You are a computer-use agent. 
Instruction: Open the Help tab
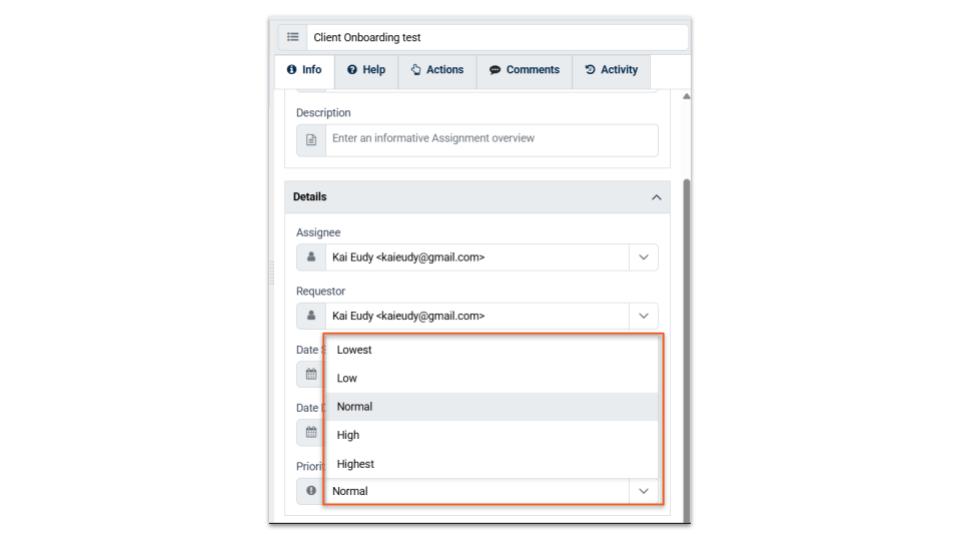click(366, 70)
